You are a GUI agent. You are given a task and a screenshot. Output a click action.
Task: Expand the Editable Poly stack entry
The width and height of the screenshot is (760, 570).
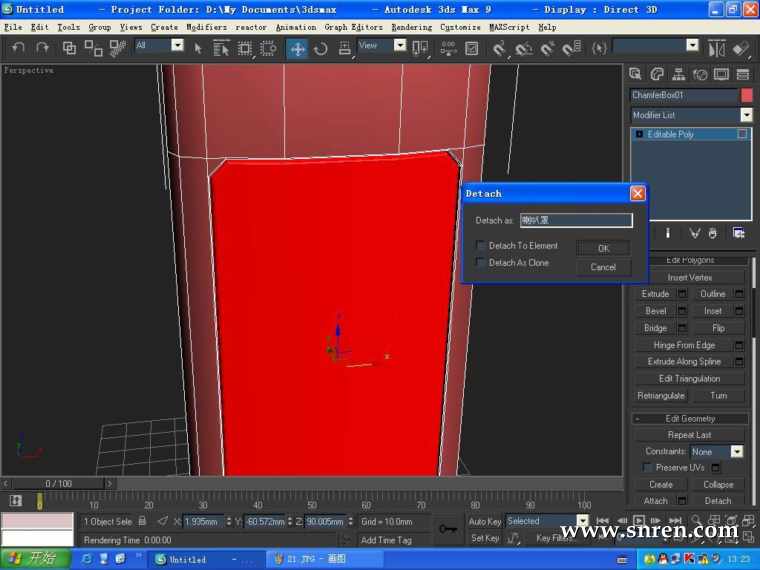tap(639, 134)
